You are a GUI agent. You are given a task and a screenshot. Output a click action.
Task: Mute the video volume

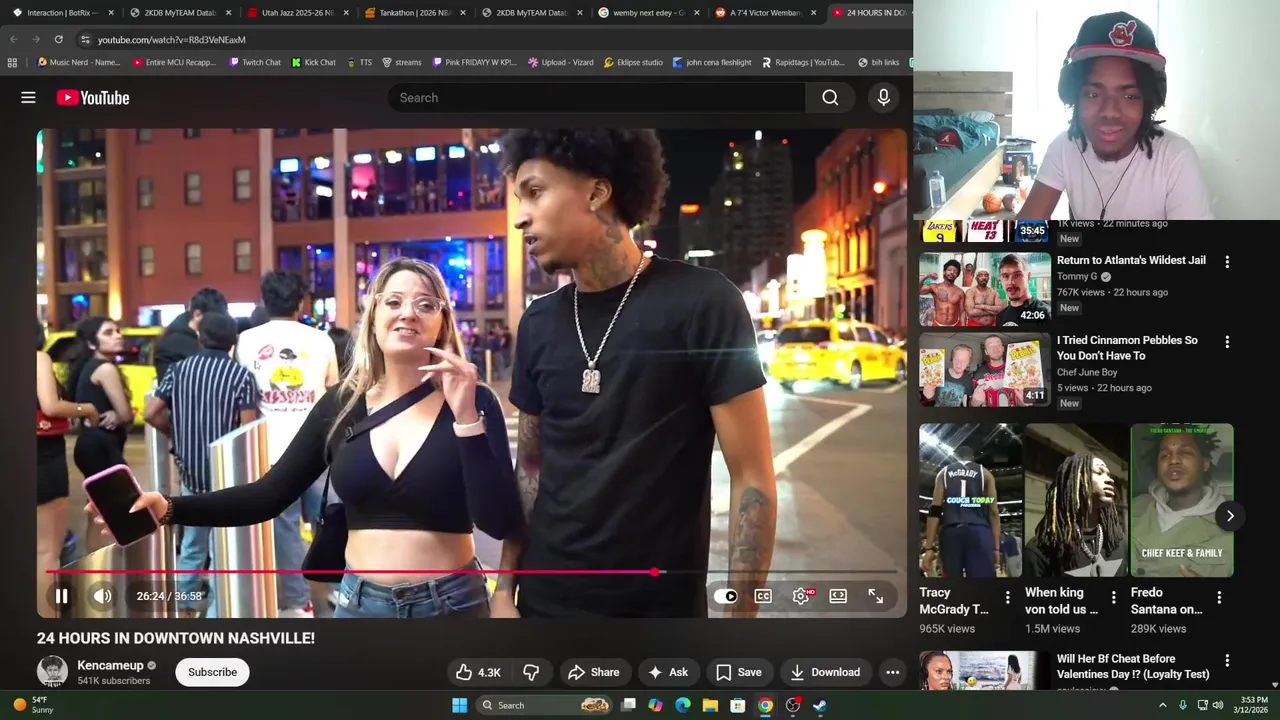(102, 596)
